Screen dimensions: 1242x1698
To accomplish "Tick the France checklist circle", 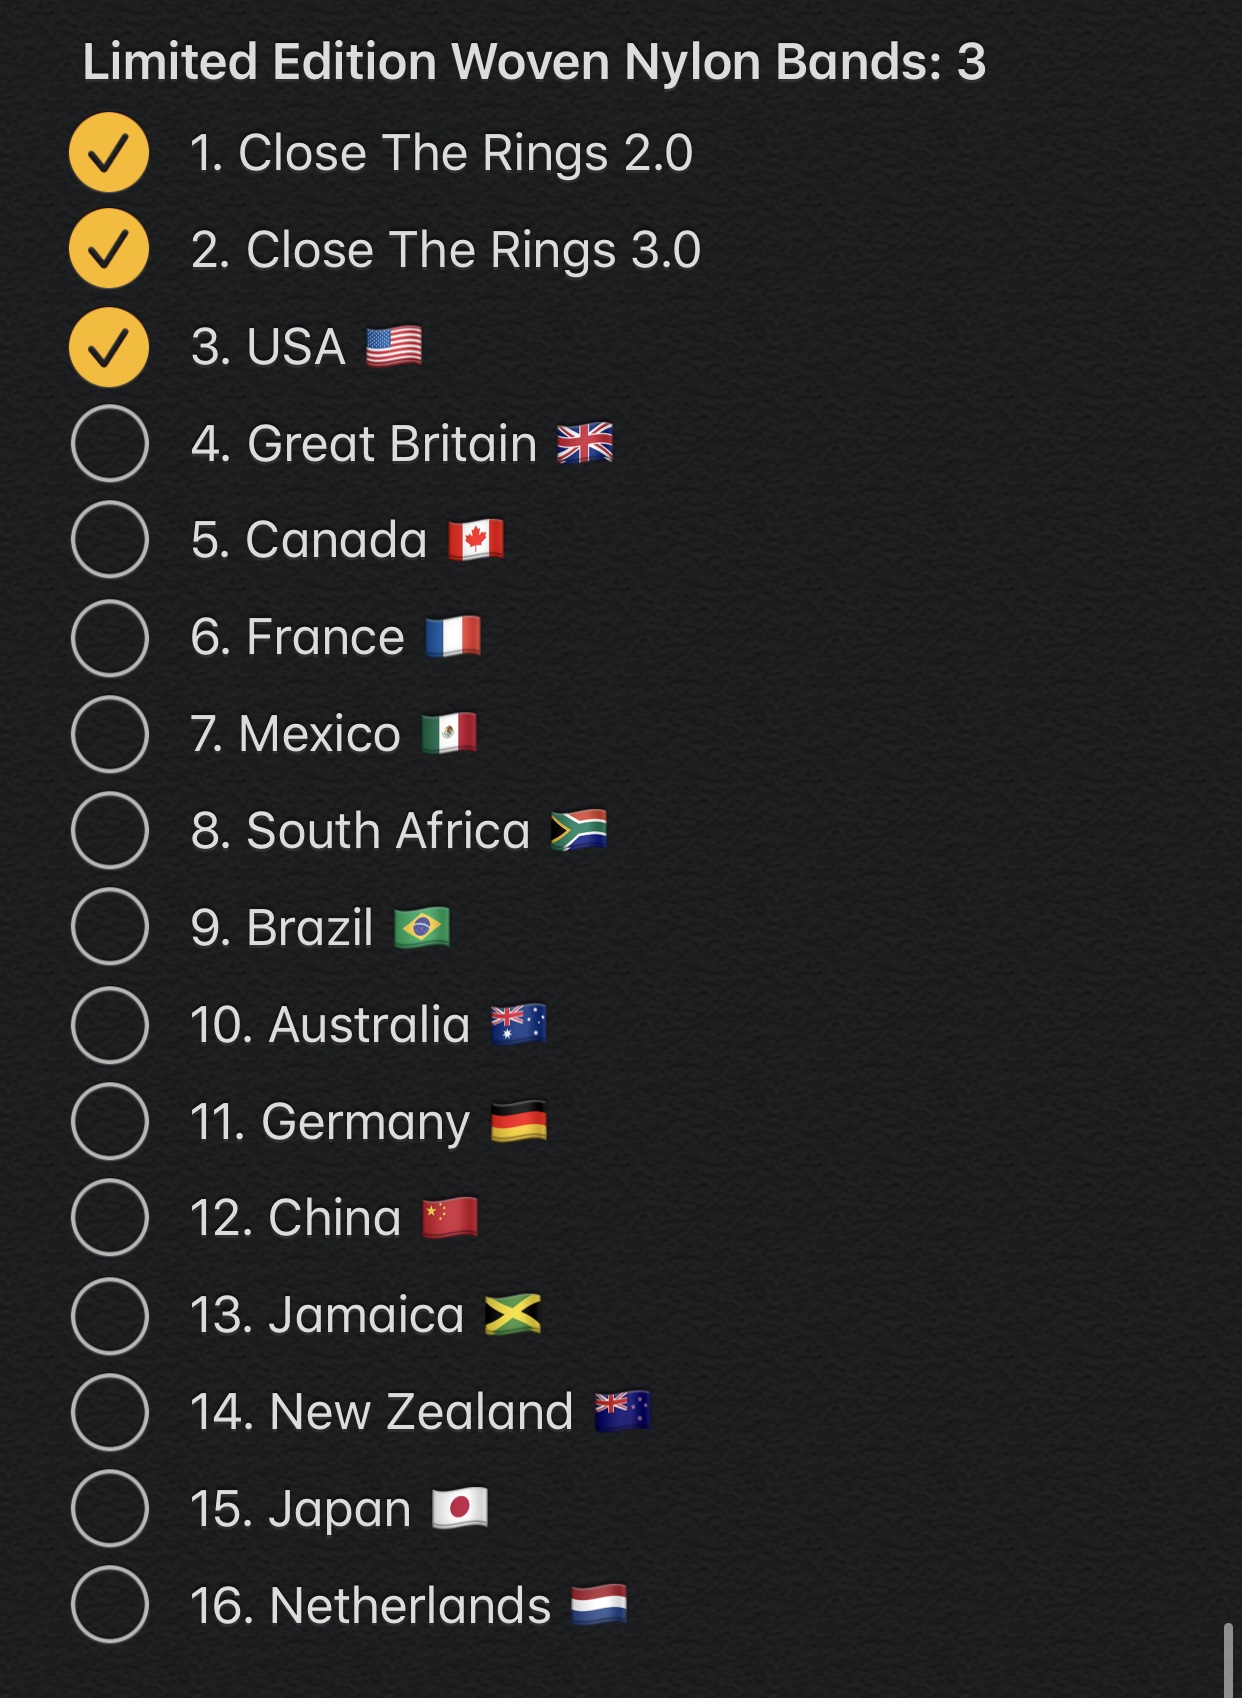I will point(109,637).
